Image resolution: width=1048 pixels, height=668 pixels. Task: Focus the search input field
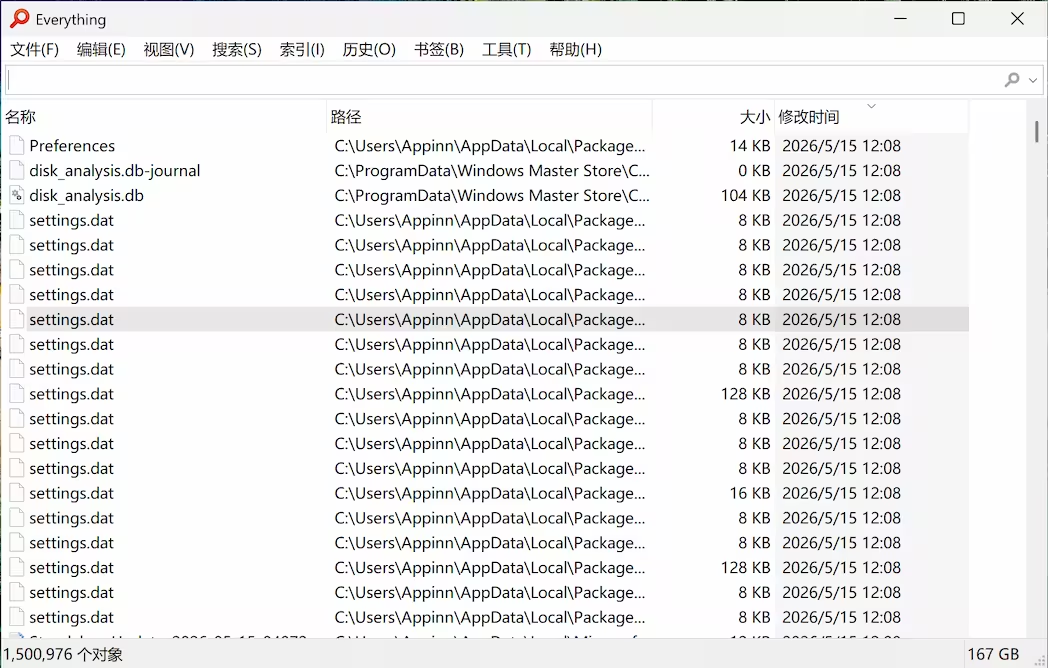503,80
